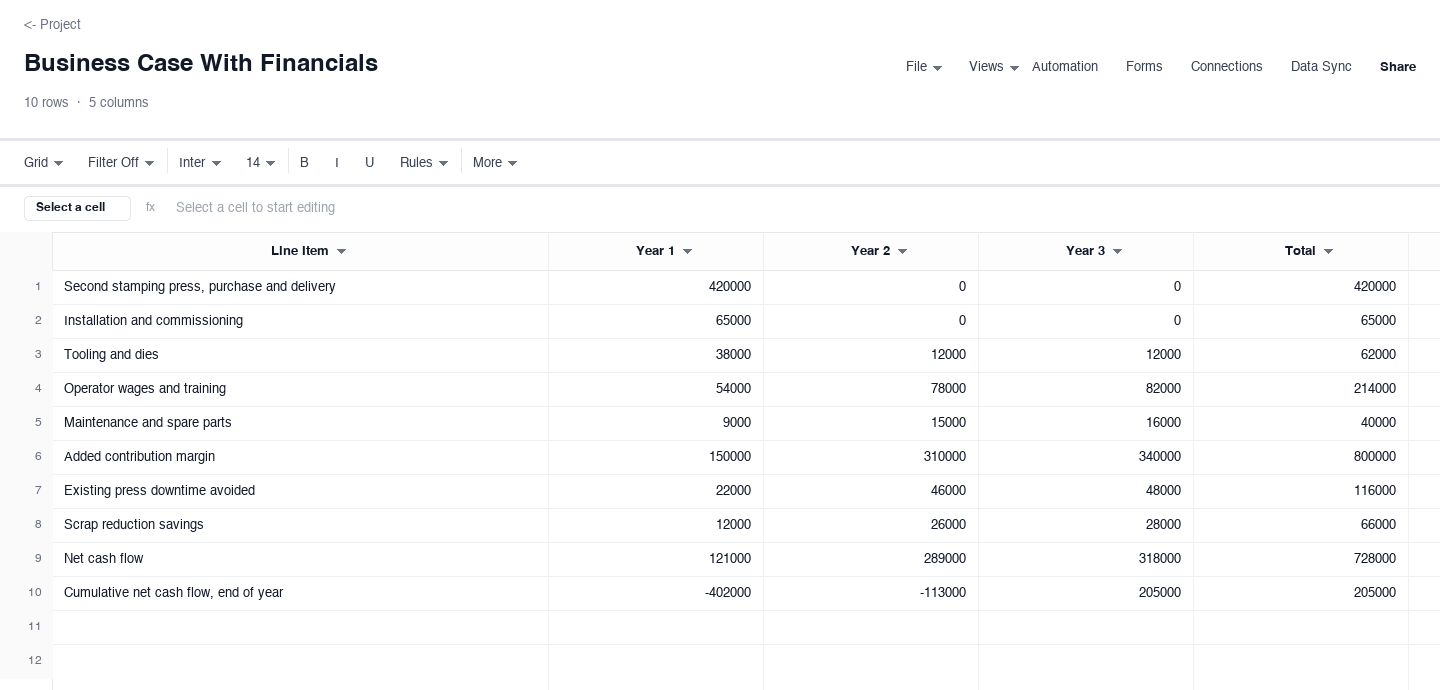Select Year 2 value 46000
Viewport: 1440px width, 690px height.
click(871, 491)
